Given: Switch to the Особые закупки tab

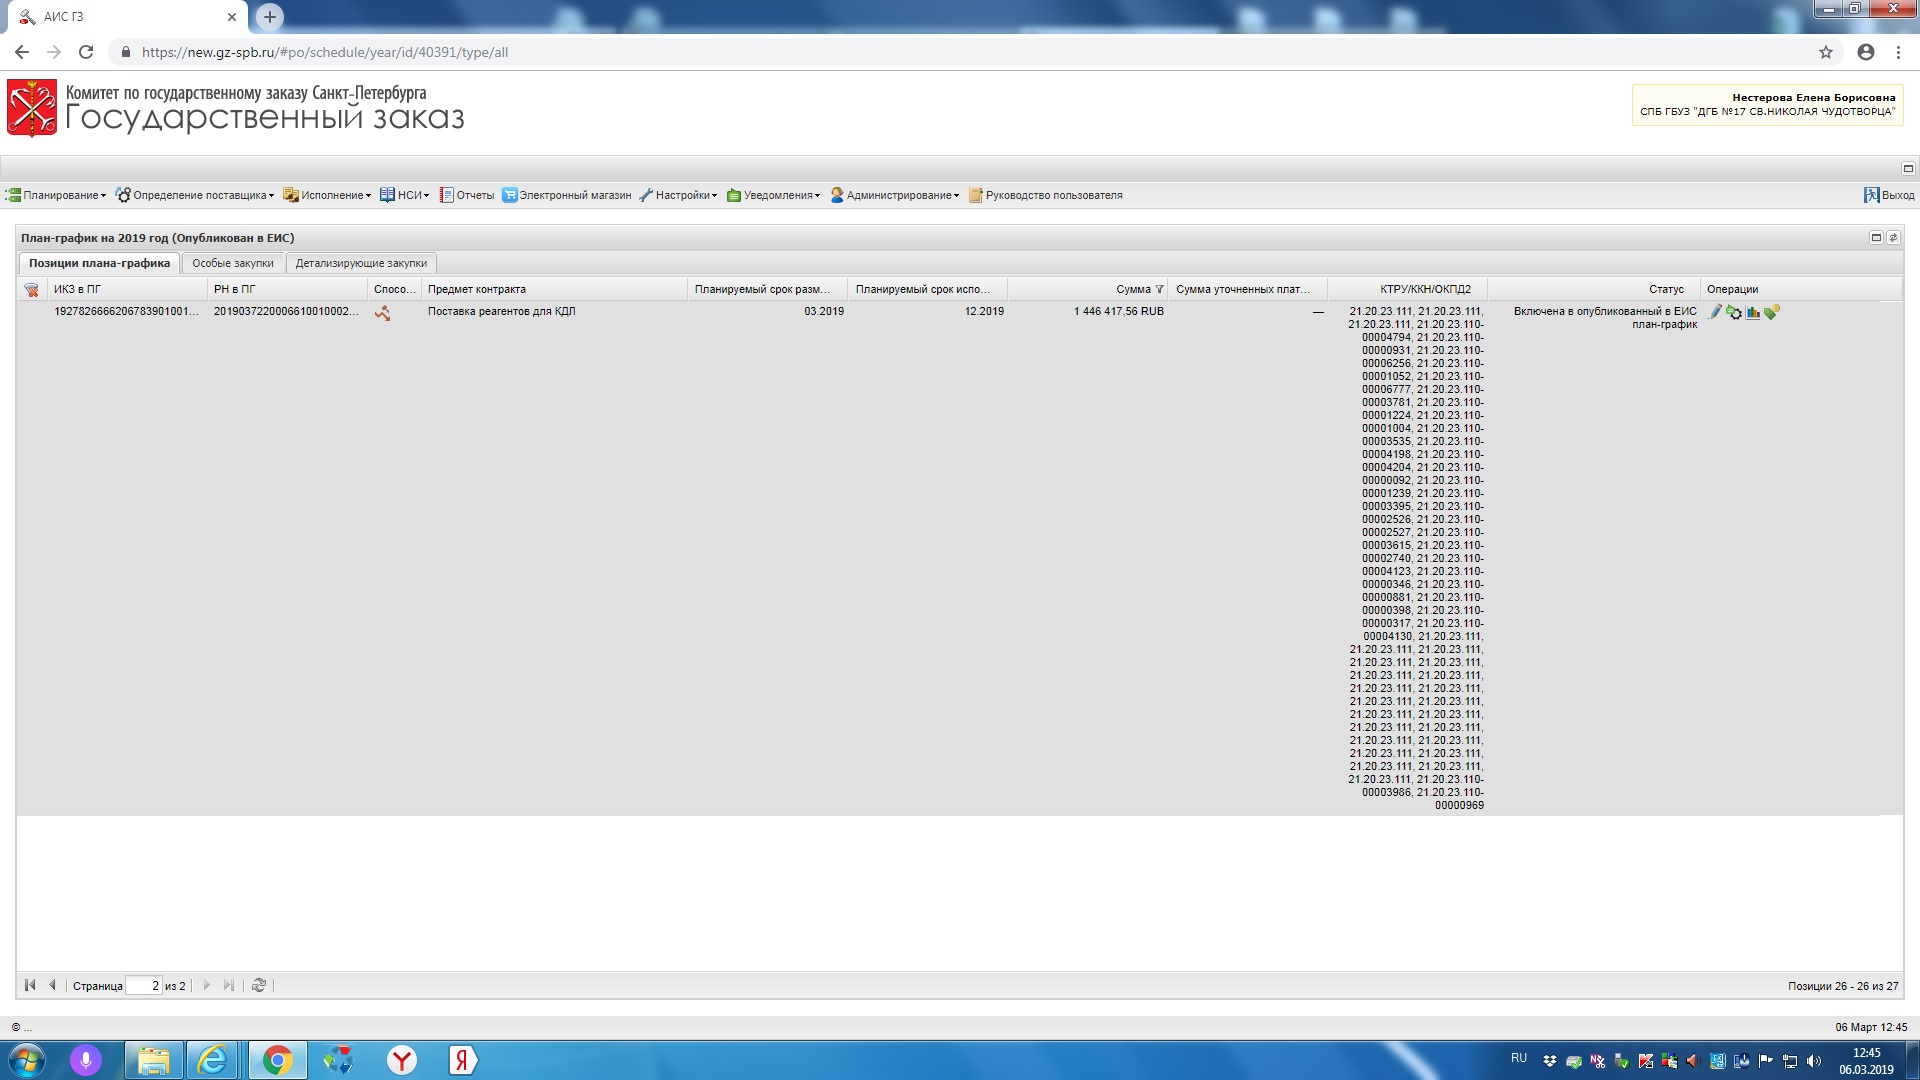Looking at the screenshot, I should coord(233,263).
